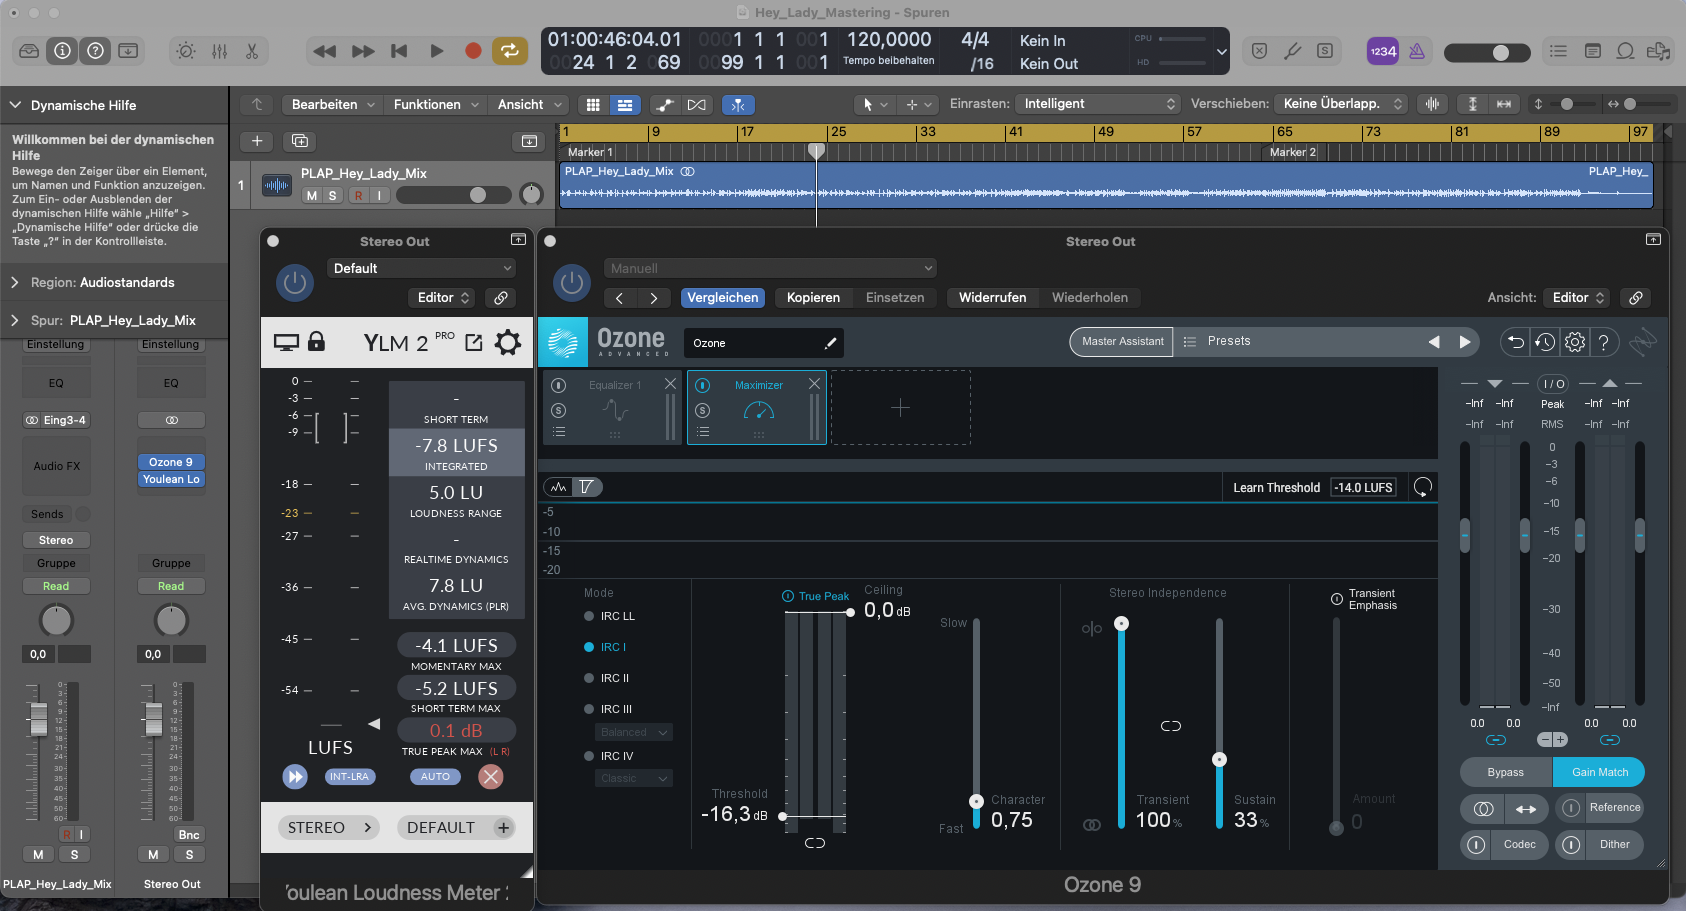
Task: Click the red Record button
Action: coord(473,51)
